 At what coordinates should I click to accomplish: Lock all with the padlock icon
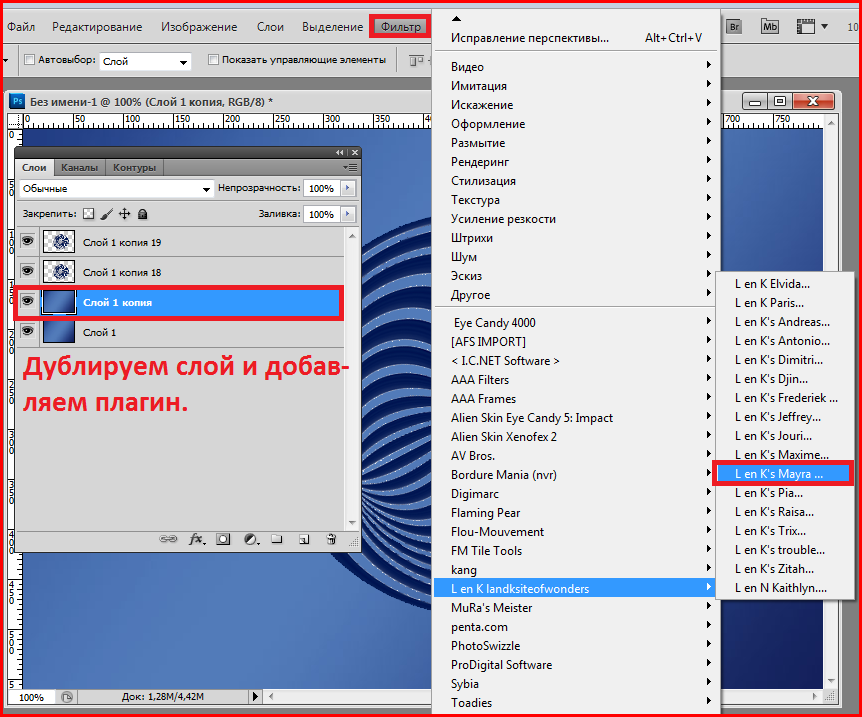tap(142, 214)
